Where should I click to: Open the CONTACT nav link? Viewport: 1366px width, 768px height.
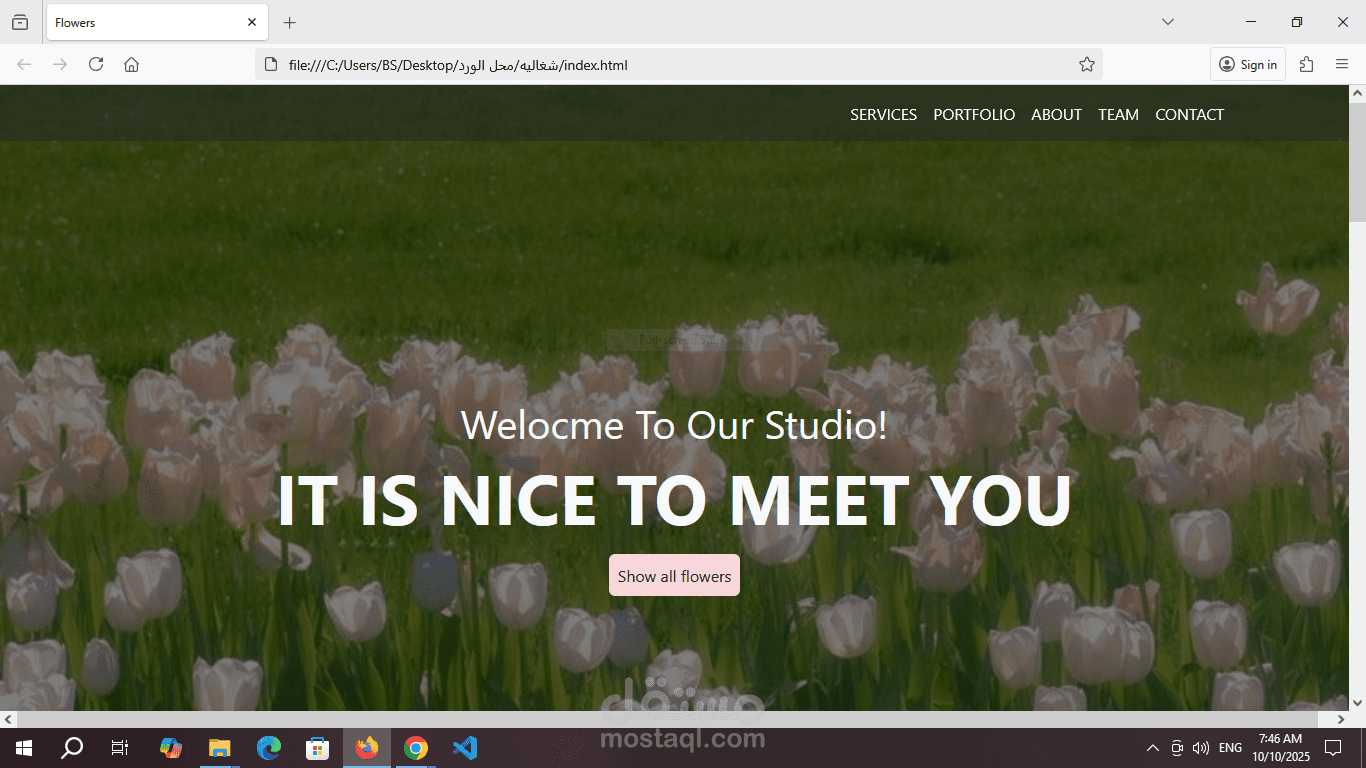1189,114
